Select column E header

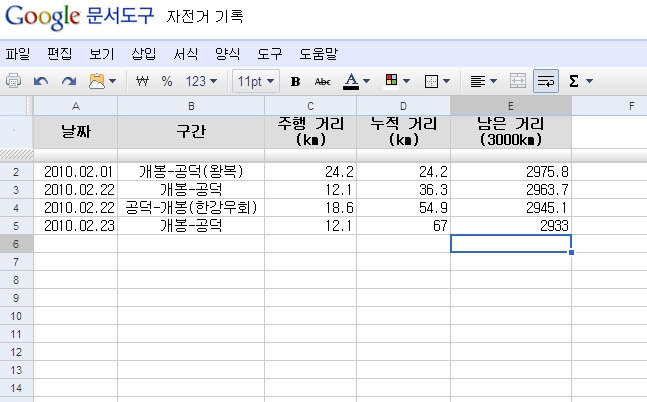click(511, 106)
